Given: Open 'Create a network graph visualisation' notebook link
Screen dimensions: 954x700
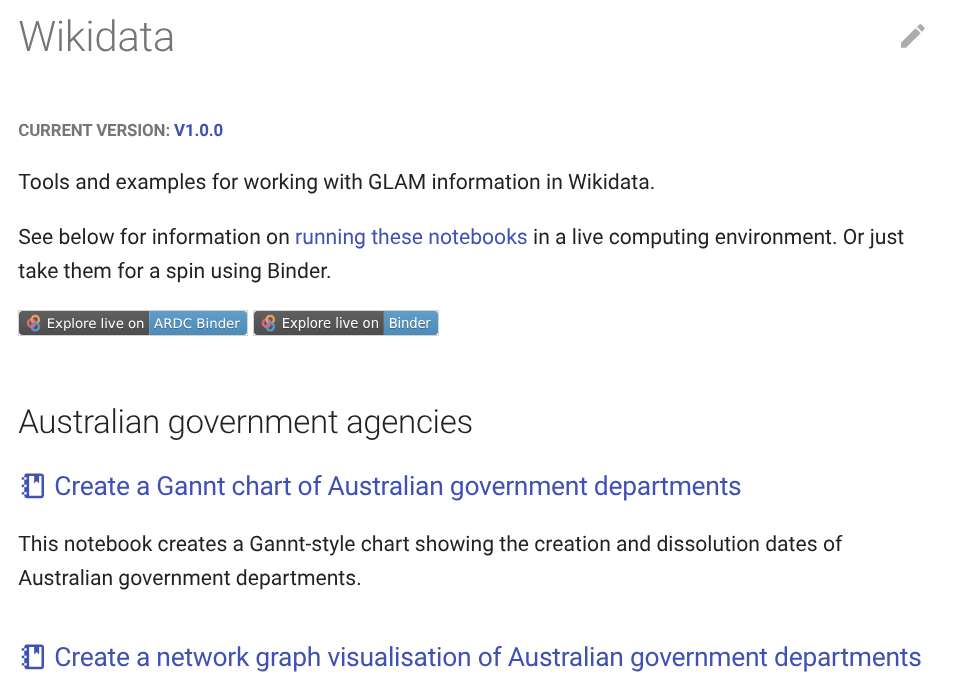Looking at the screenshot, I should point(488,657).
